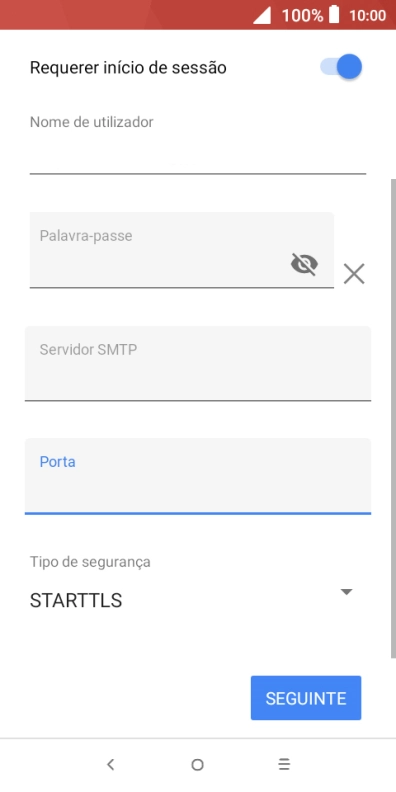This screenshot has height=792, width=396.
Task: Tap the Requerer início de sessão label
Action: pyautogui.click(x=128, y=68)
